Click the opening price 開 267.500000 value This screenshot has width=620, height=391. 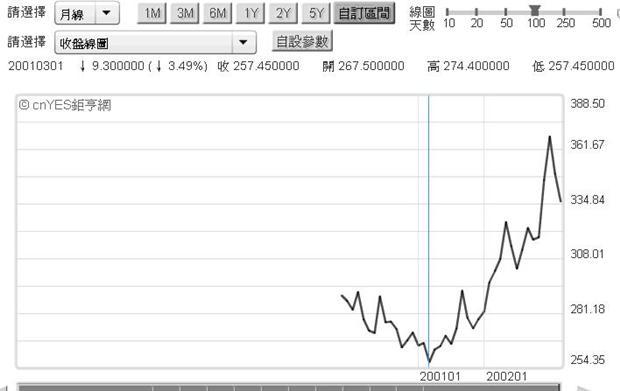pyautogui.click(x=363, y=66)
